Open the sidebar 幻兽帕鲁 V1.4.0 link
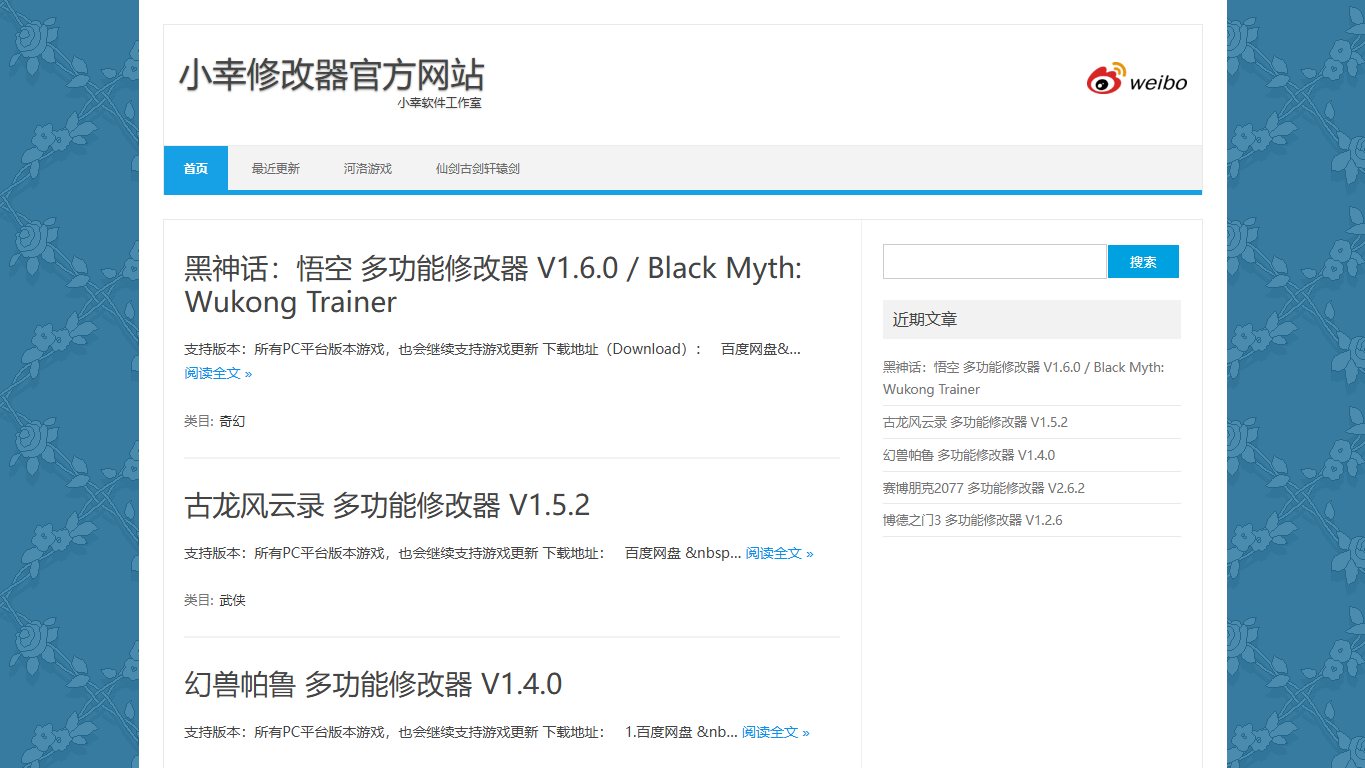 coord(969,455)
